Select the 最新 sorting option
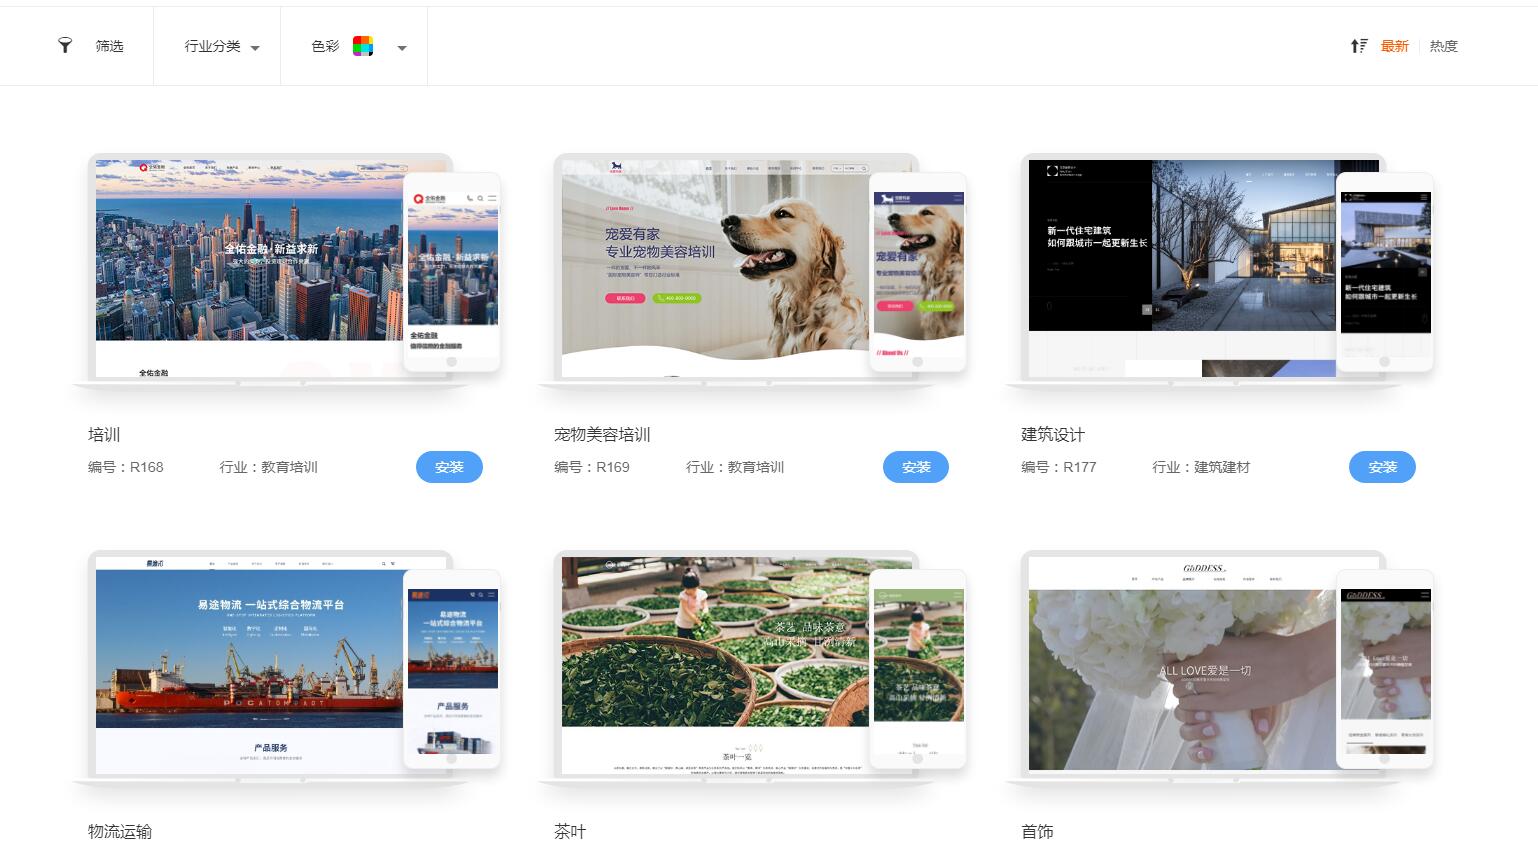The image size is (1538, 844). [x=1394, y=46]
